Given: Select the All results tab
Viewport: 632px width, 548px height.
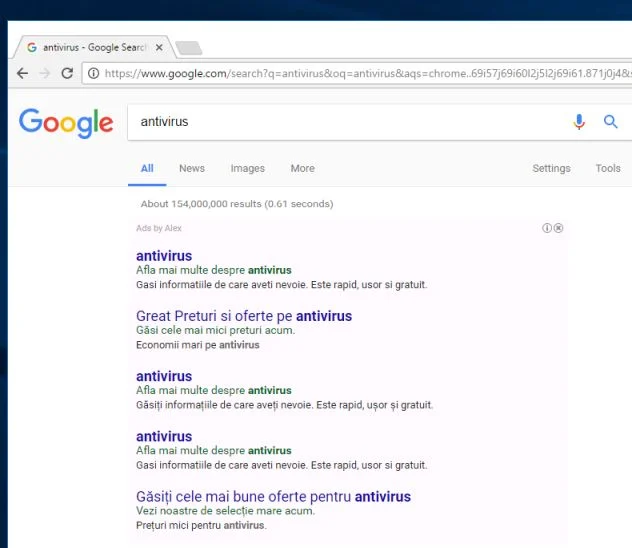Looking at the screenshot, I should [147, 168].
